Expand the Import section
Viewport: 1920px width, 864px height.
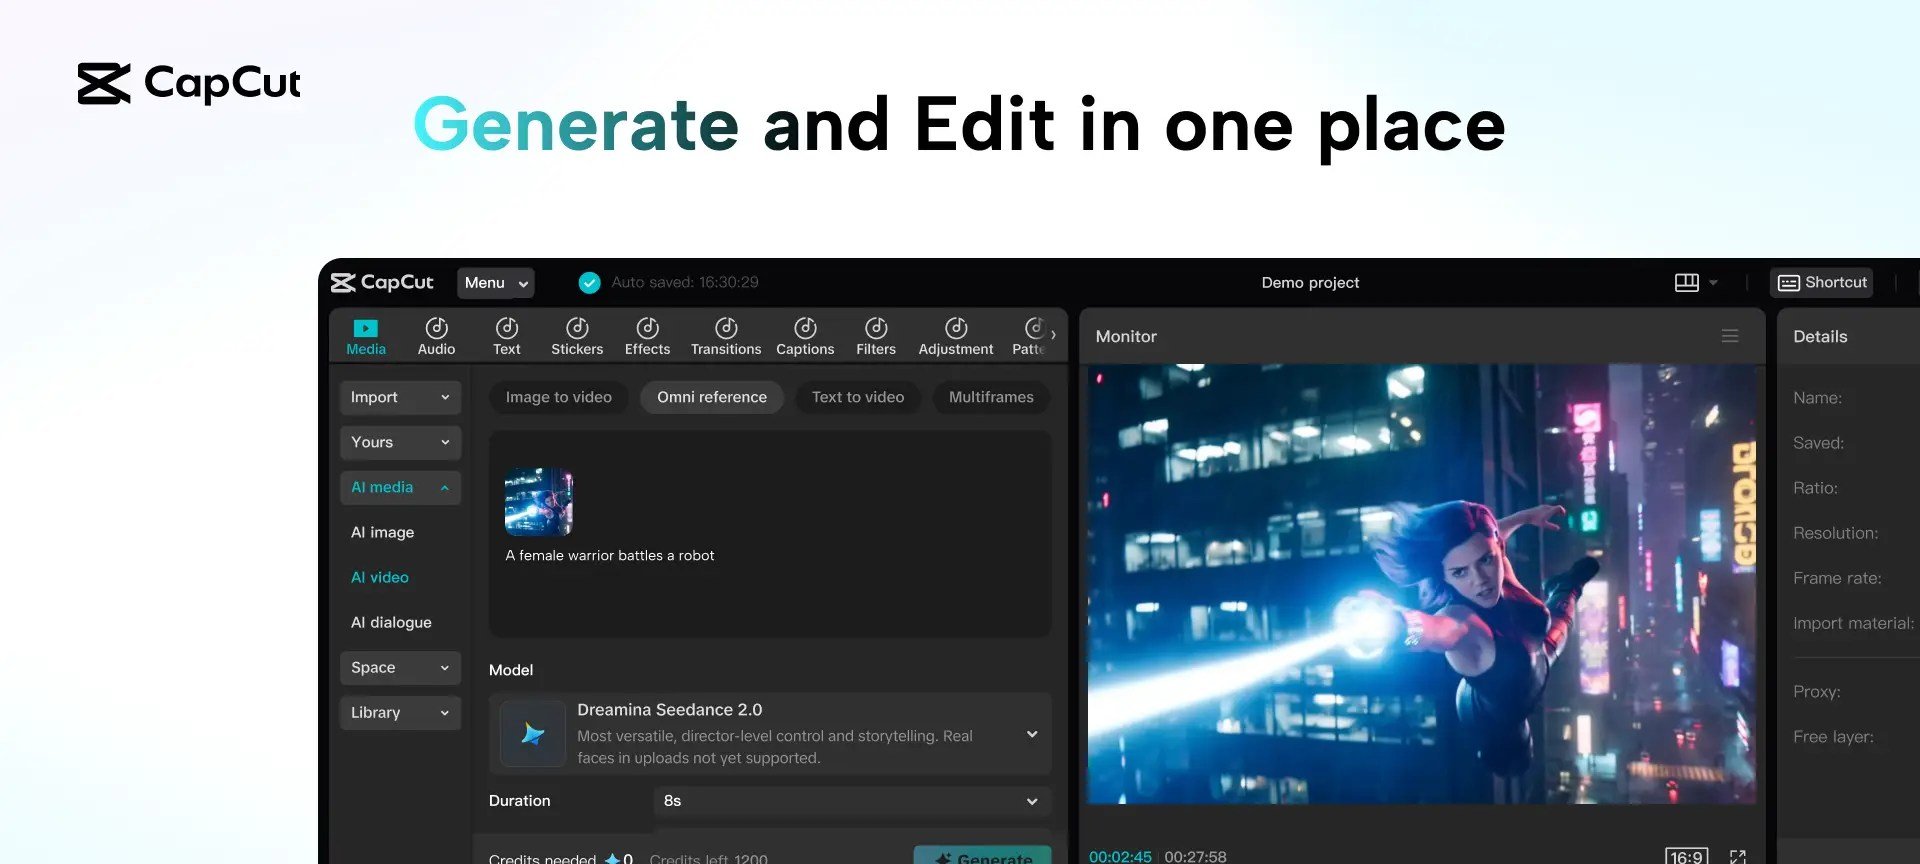pyautogui.click(x=400, y=397)
